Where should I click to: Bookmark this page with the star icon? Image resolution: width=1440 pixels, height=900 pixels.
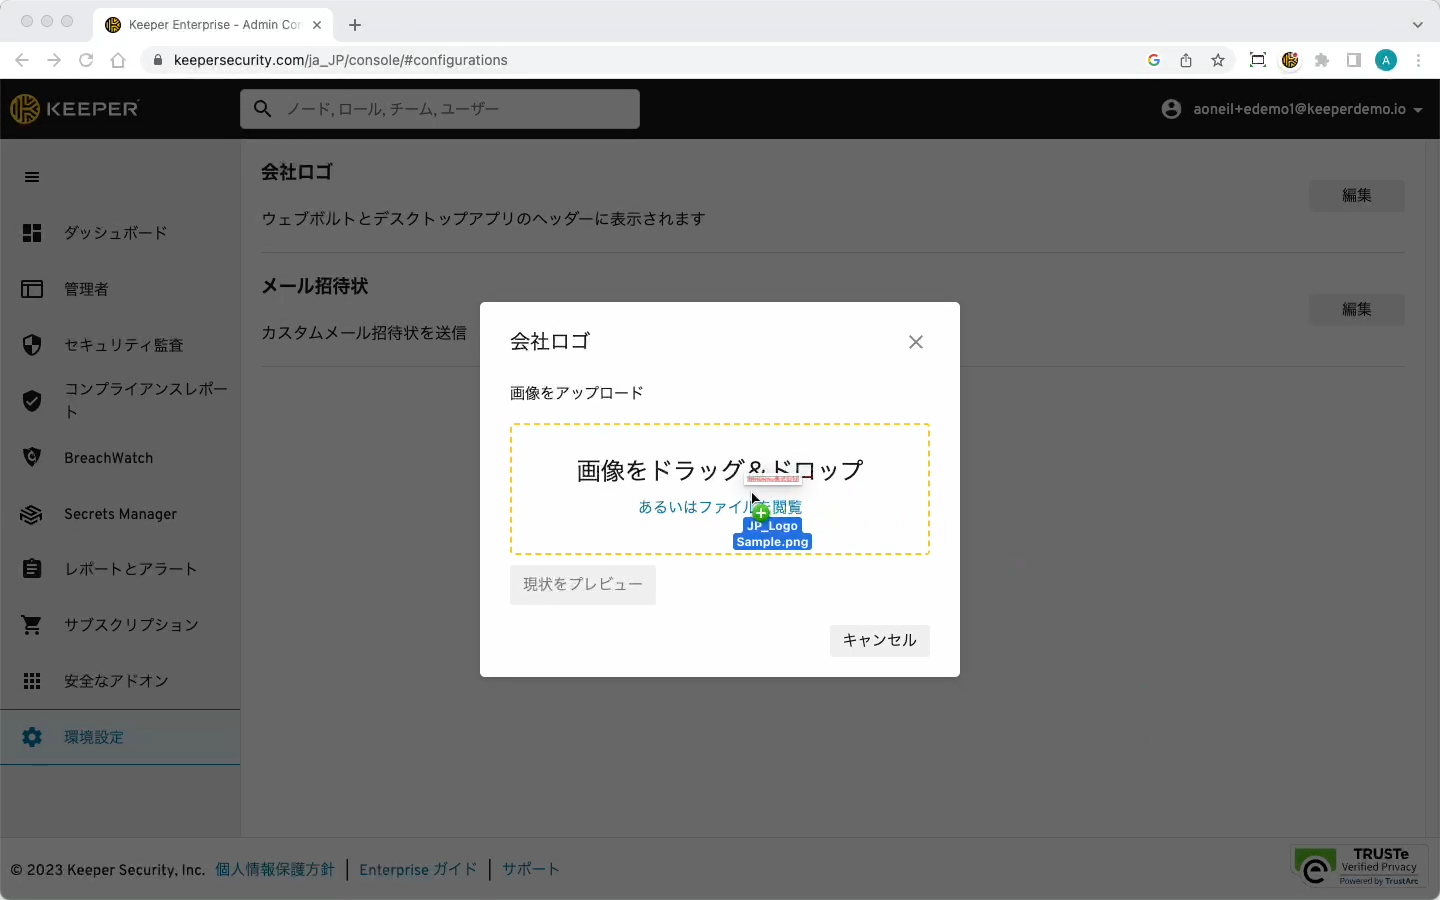[x=1218, y=60]
